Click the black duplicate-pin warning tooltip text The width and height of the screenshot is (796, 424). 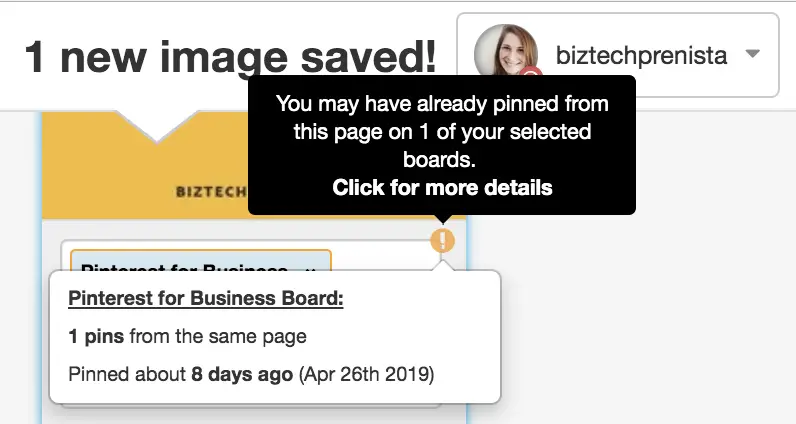(x=442, y=132)
